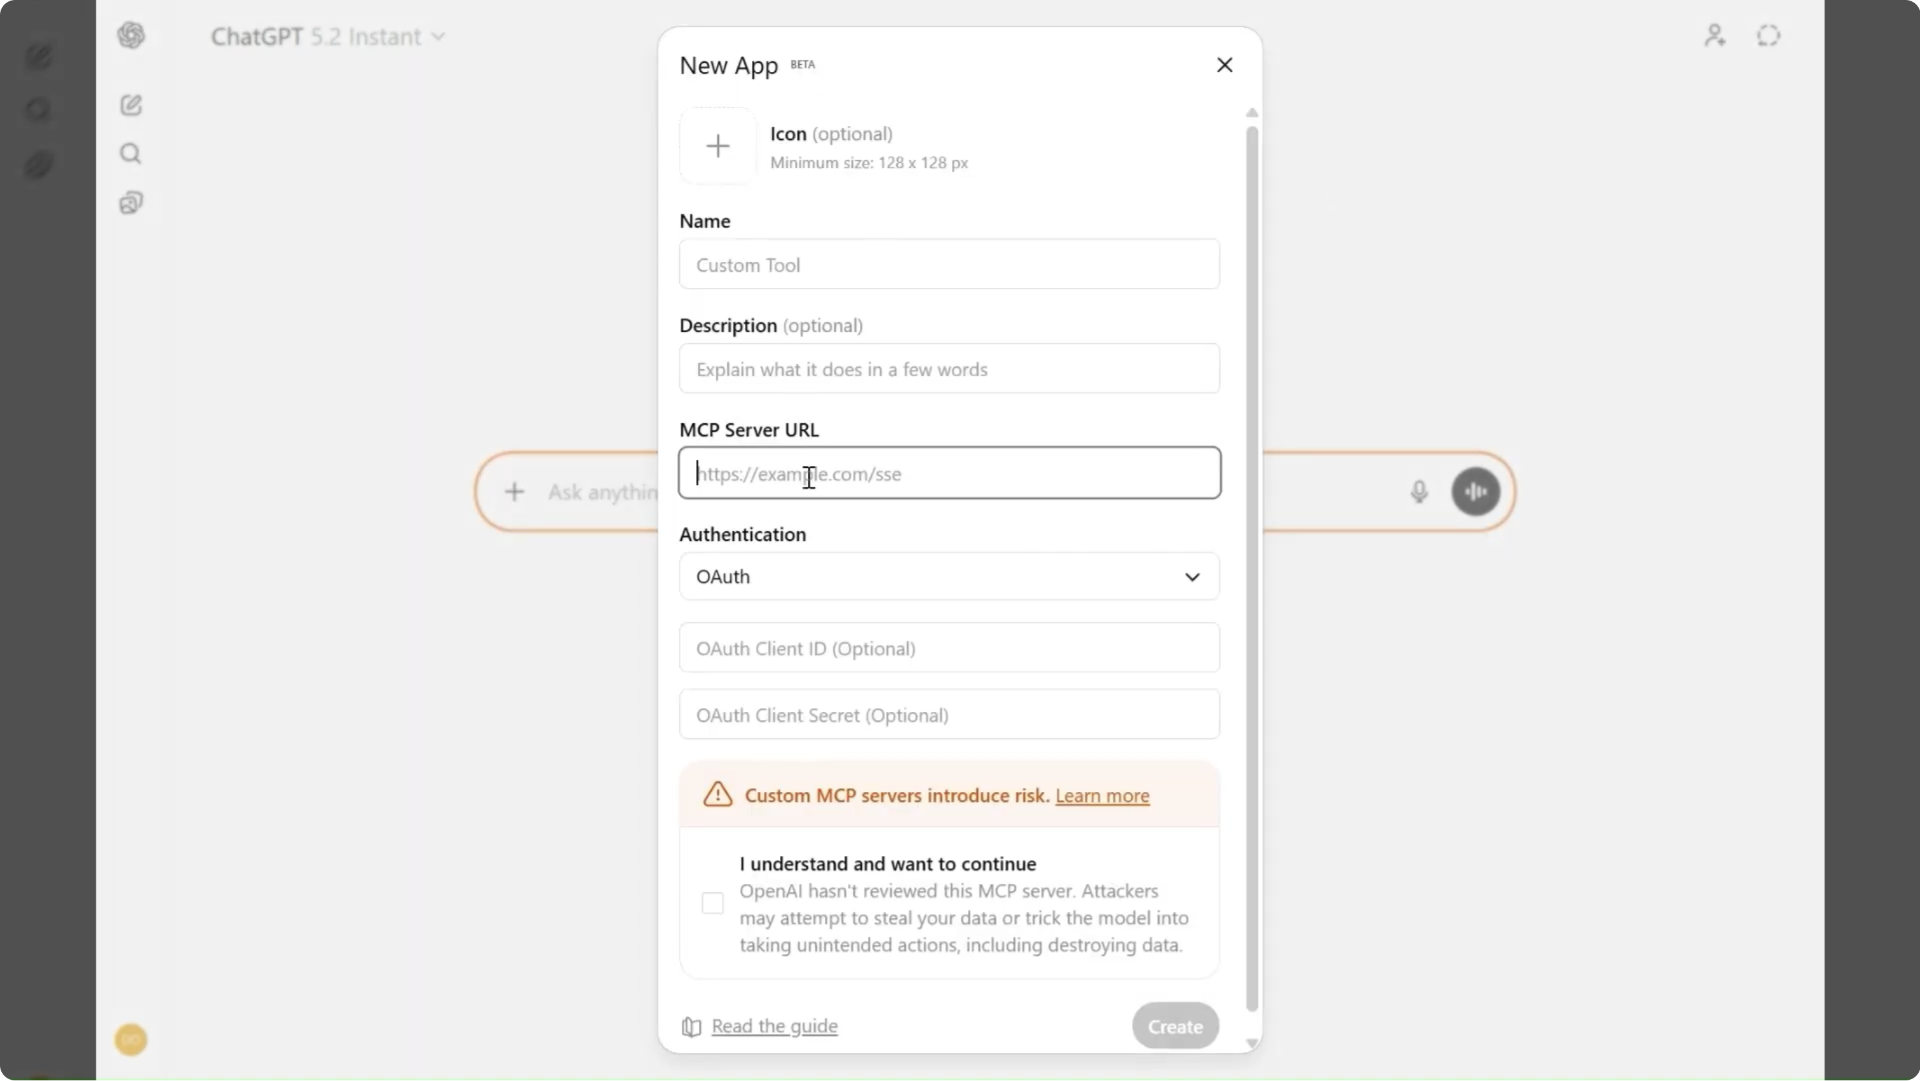The width and height of the screenshot is (1920, 1081).
Task: Click the plus icon in the message input
Action: [x=515, y=491]
